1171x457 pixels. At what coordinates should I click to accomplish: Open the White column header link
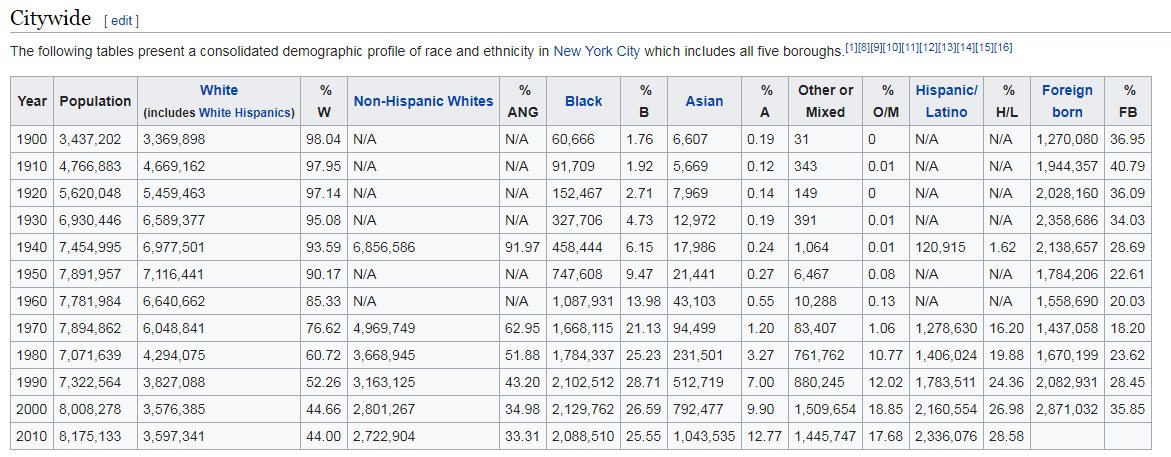[x=219, y=90]
